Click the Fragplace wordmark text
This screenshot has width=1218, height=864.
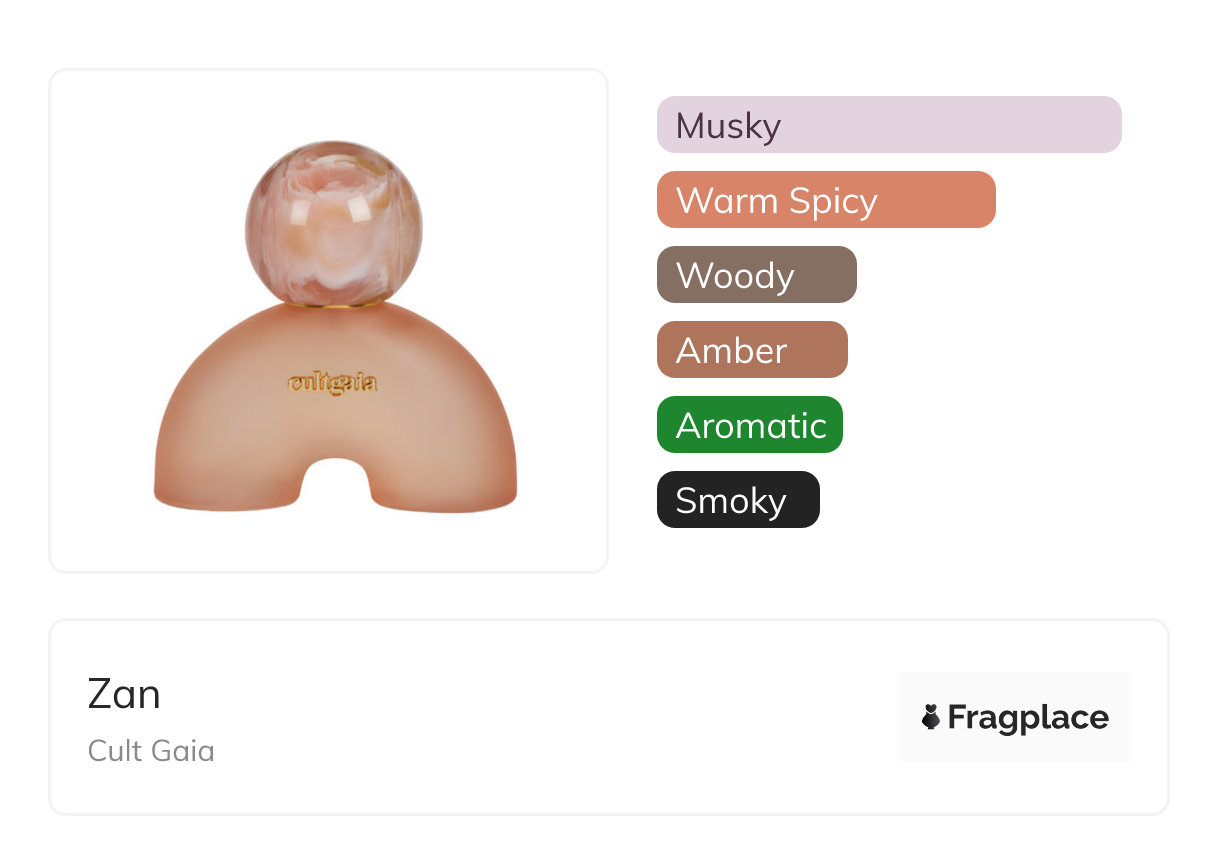tap(1028, 718)
